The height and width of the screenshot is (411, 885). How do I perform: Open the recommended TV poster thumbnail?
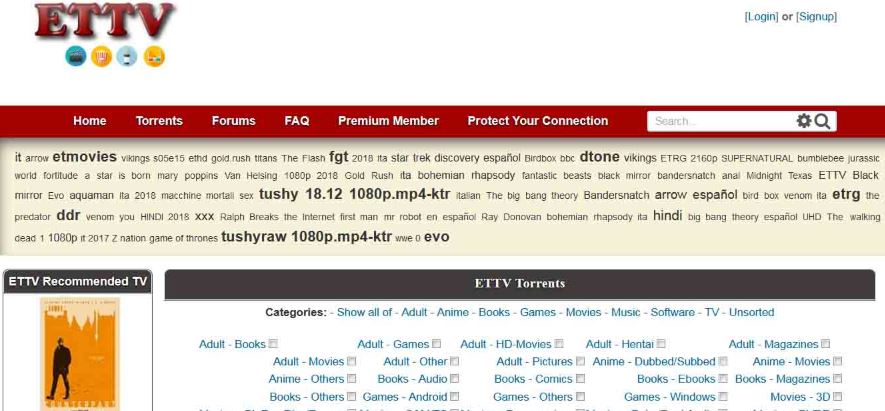click(80, 354)
